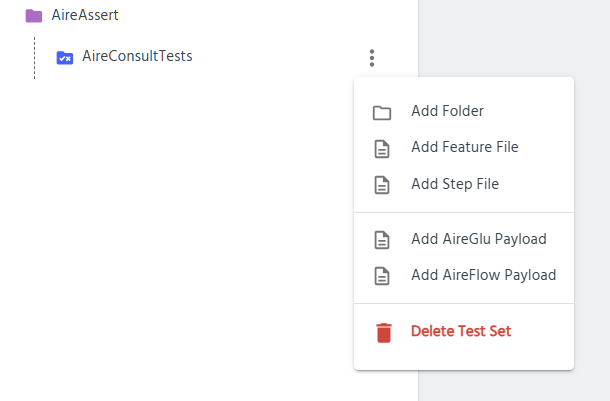Choose Add AireGlu Payload option

click(478, 239)
